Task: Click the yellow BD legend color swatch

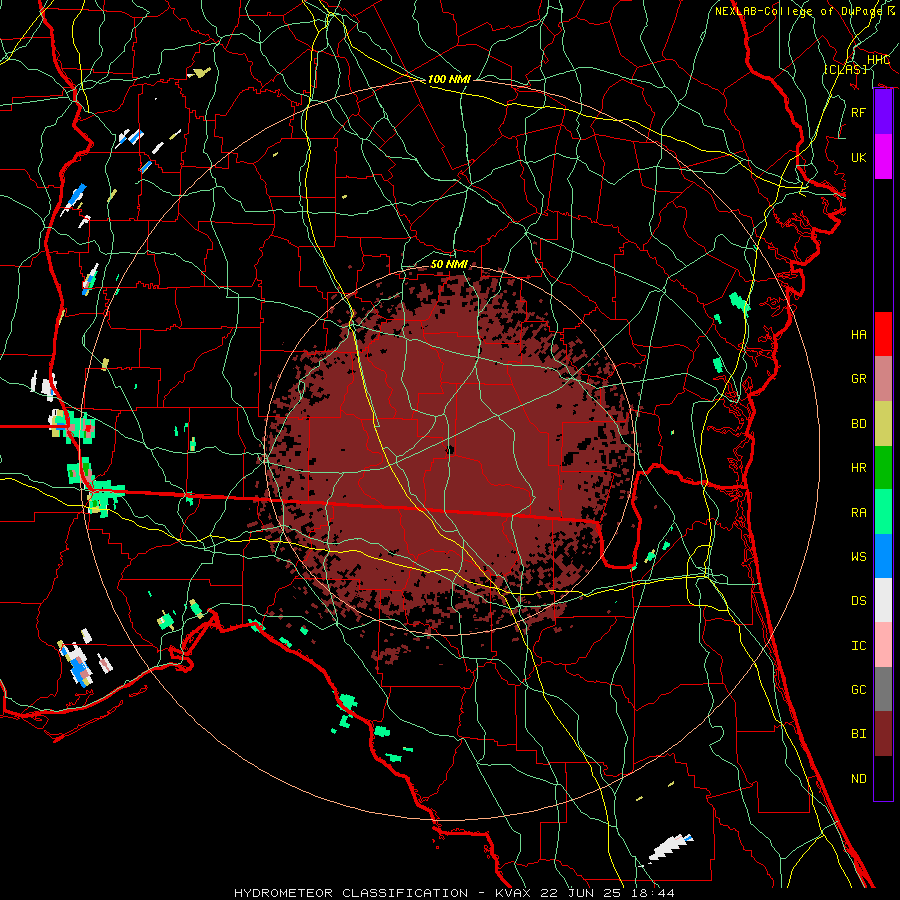Action: [x=883, y=423]
